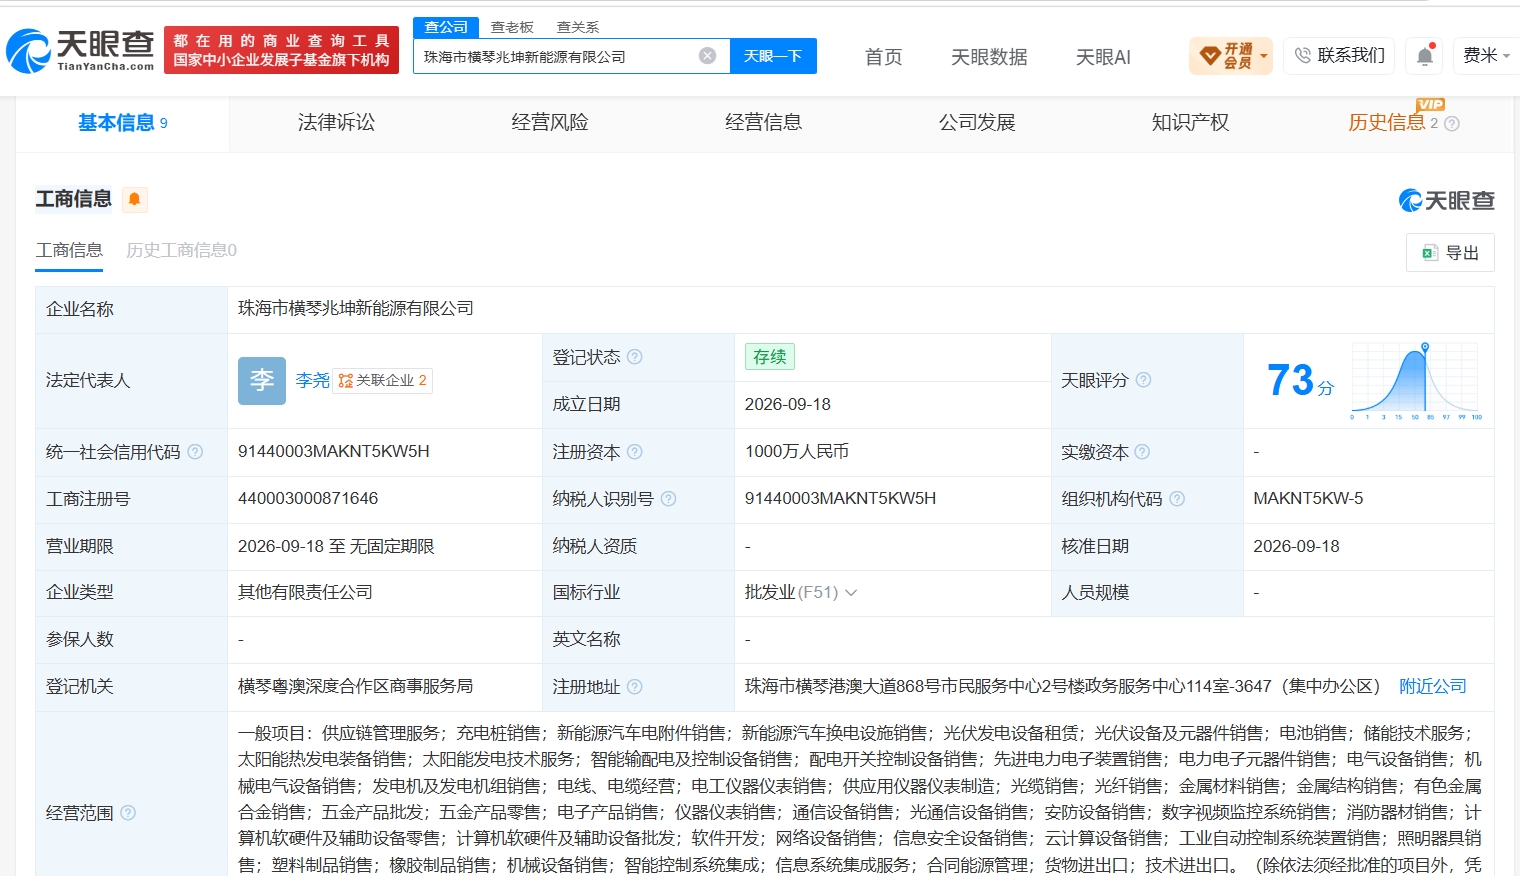Open the Tianyancha logo homepage link
Viewport: 1520px width, 876px height.
point(80,50)
